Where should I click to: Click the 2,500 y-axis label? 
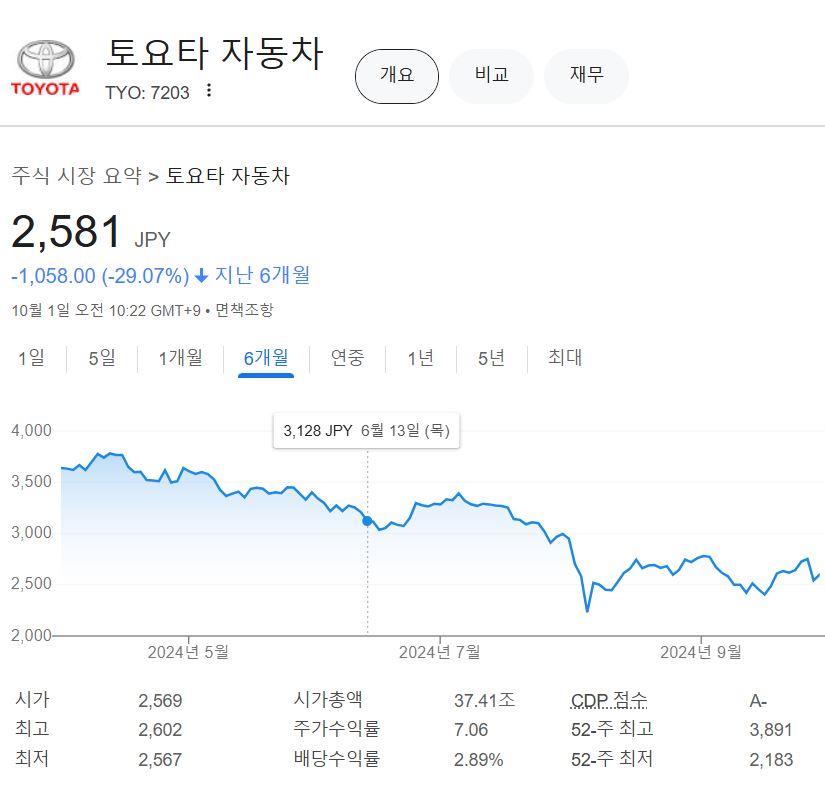32,583
